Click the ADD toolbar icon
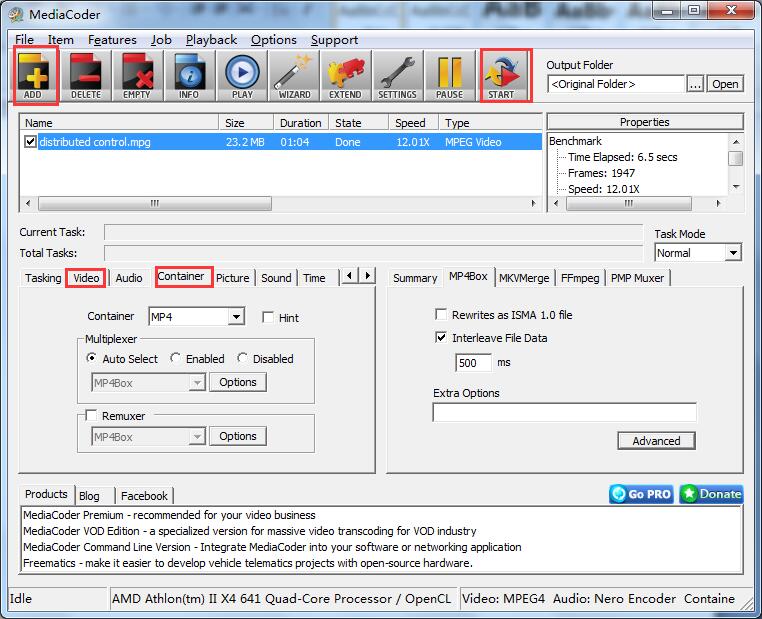This screenshot has height=619, width=762. pos(37,75)
